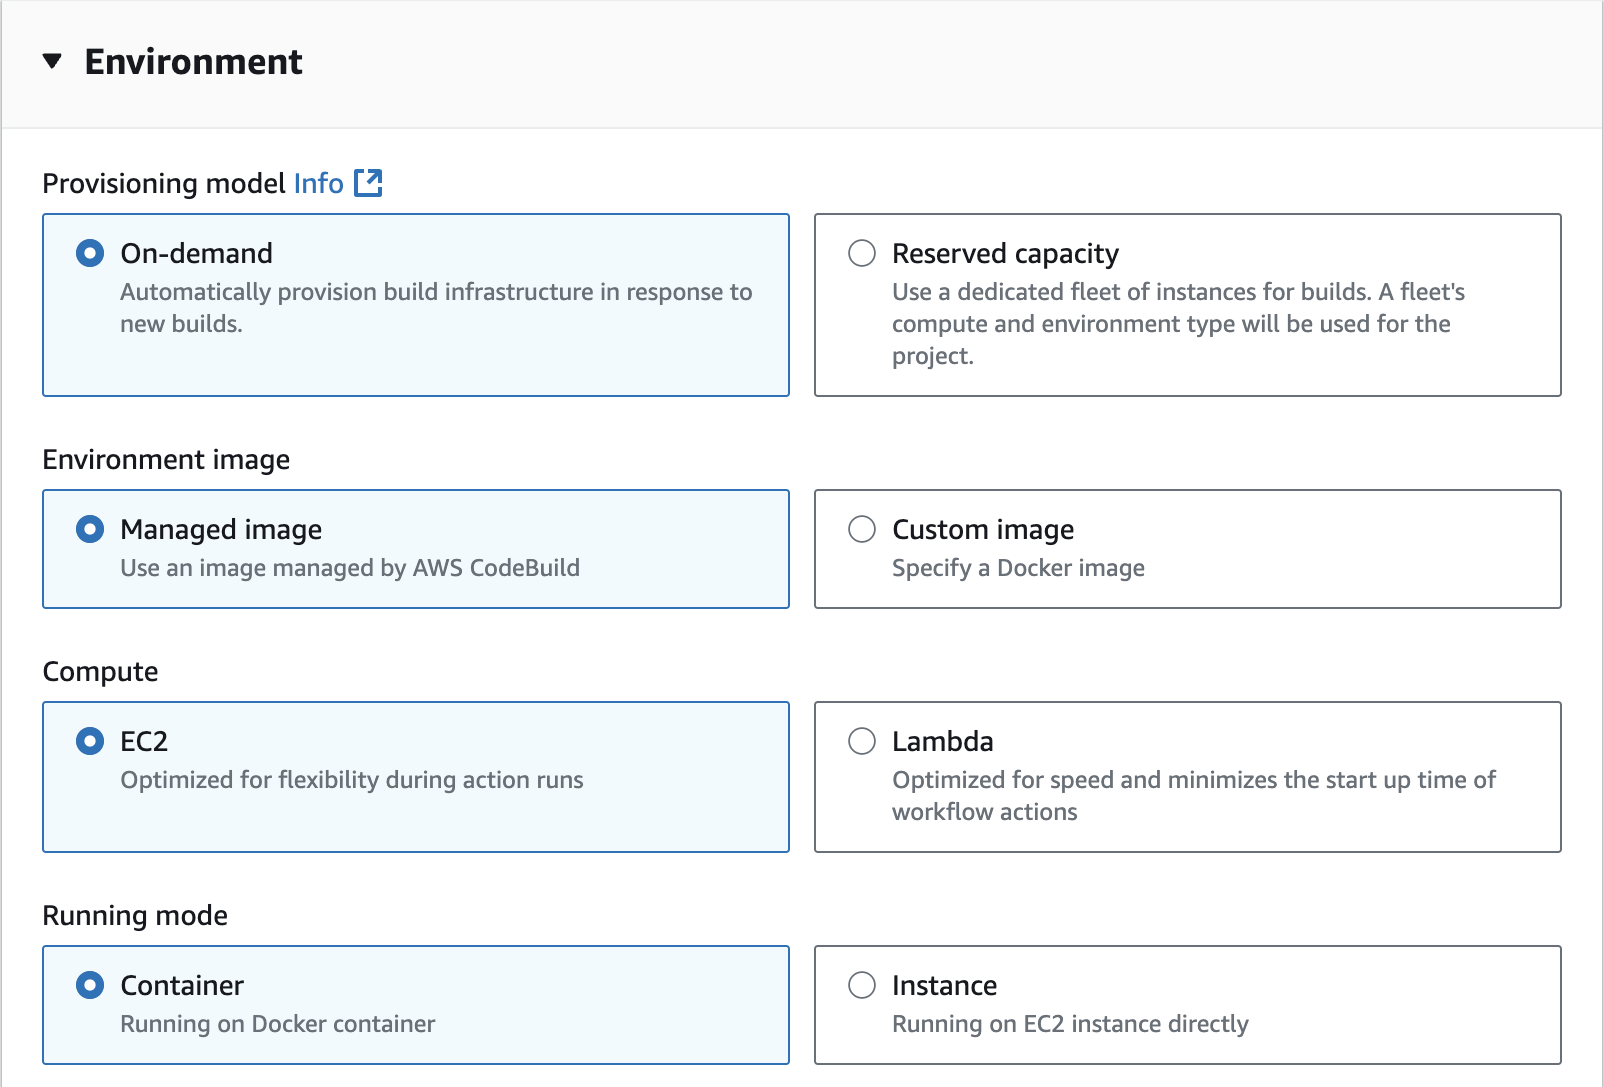Screen dimensions: 1604x1087
Task: Click the On-demand card description text
Action: click(x=435, y=307)
